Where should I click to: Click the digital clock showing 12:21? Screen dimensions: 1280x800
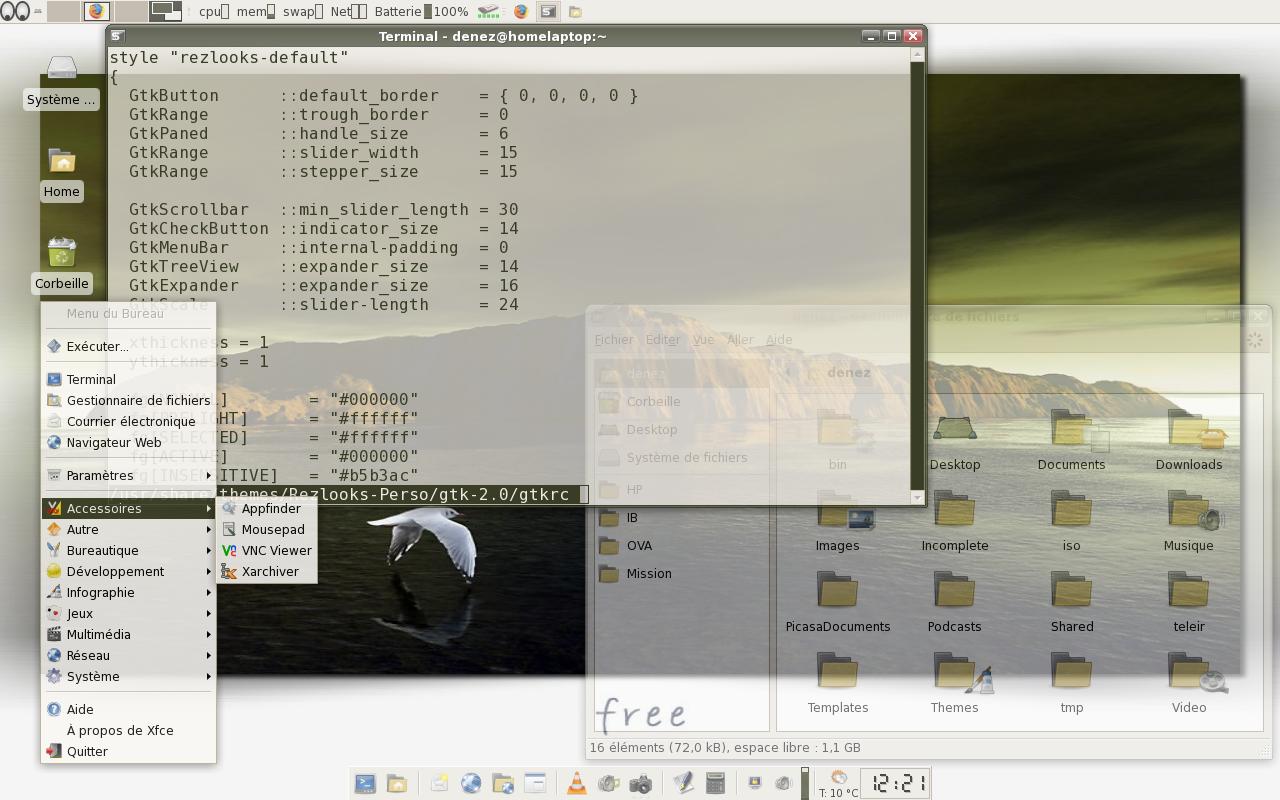click(897, 783)
